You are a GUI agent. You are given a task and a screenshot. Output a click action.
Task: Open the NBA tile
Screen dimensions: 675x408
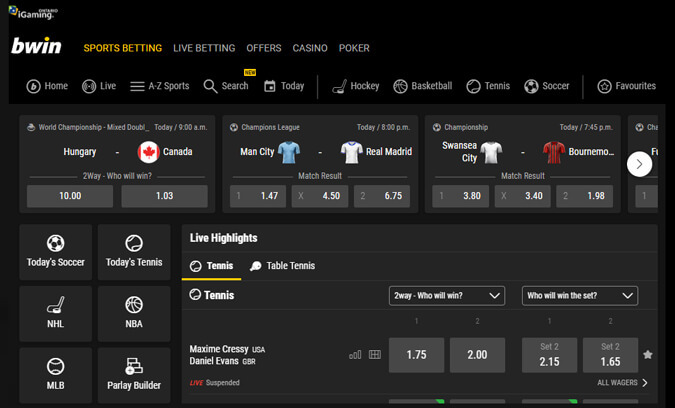[134, 314]
